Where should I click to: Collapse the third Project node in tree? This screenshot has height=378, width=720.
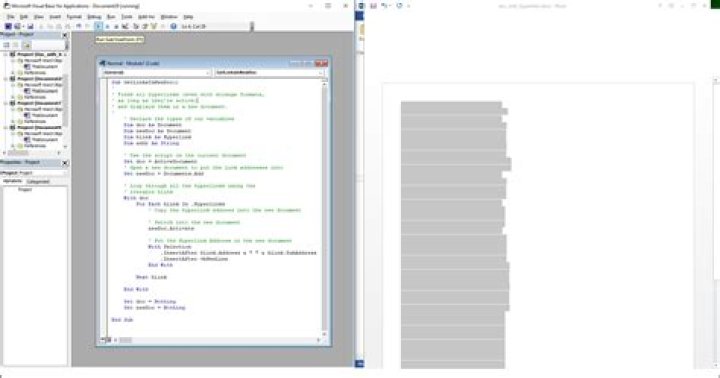click(6, 103)
